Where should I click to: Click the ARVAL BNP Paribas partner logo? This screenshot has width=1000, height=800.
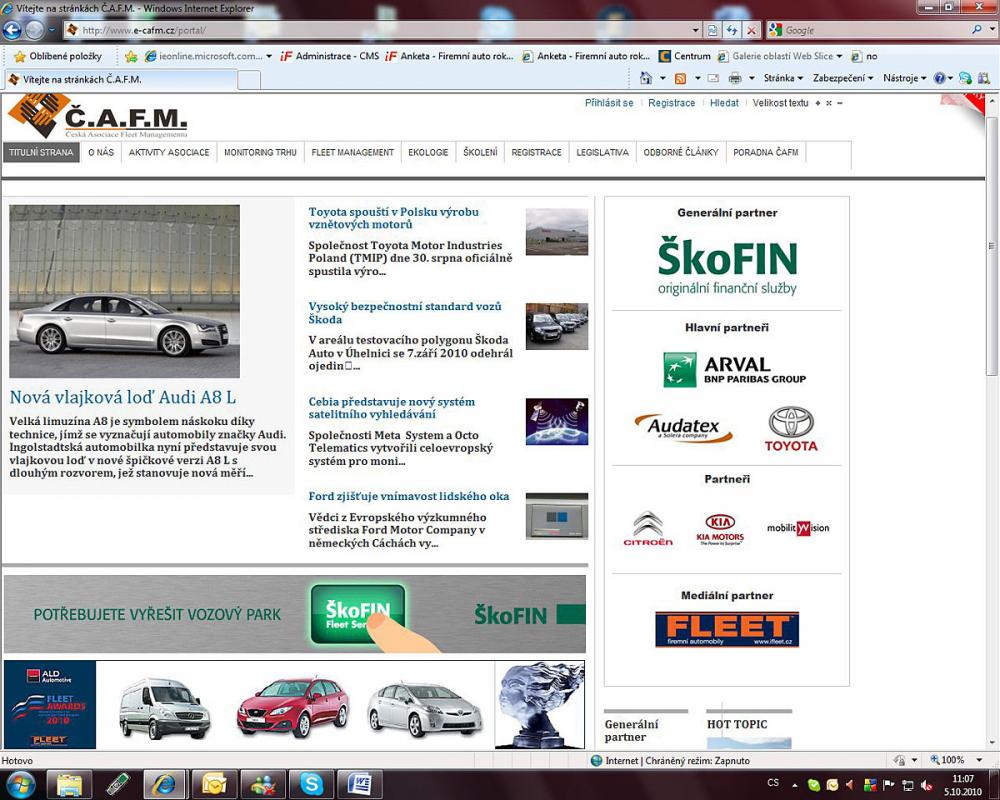734,369
